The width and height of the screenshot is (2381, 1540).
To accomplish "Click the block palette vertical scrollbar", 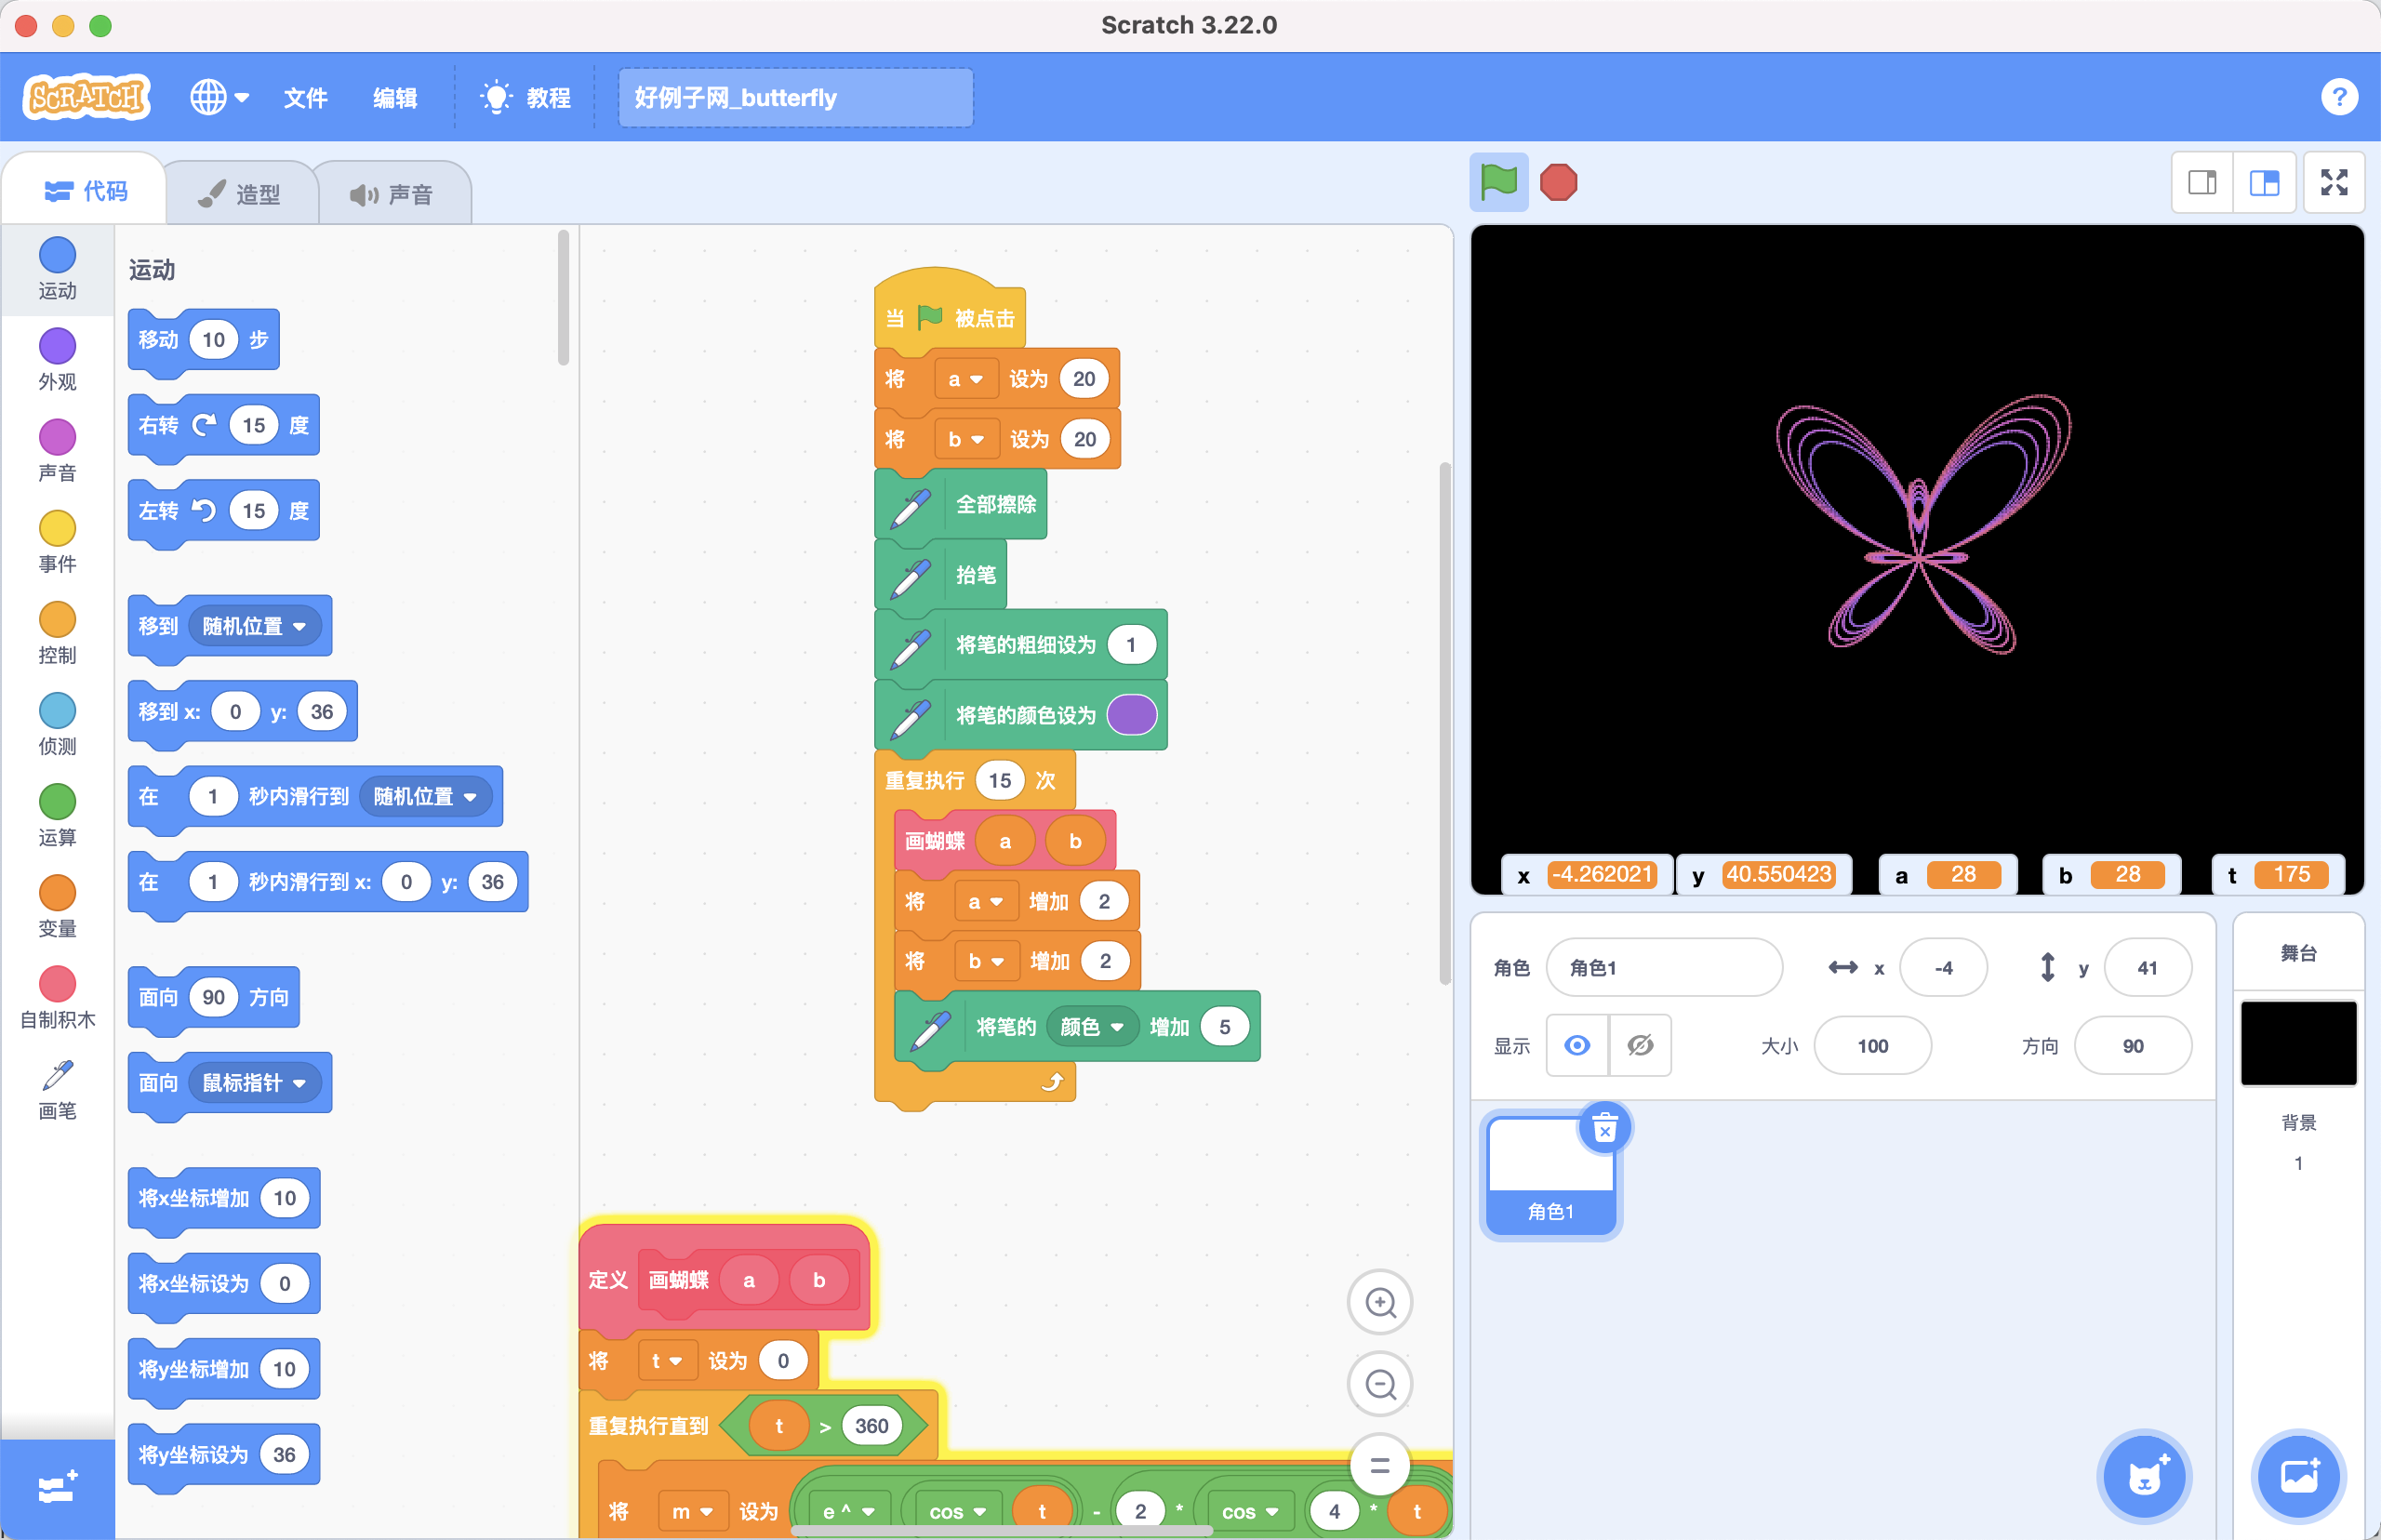I will coord(563,298).
